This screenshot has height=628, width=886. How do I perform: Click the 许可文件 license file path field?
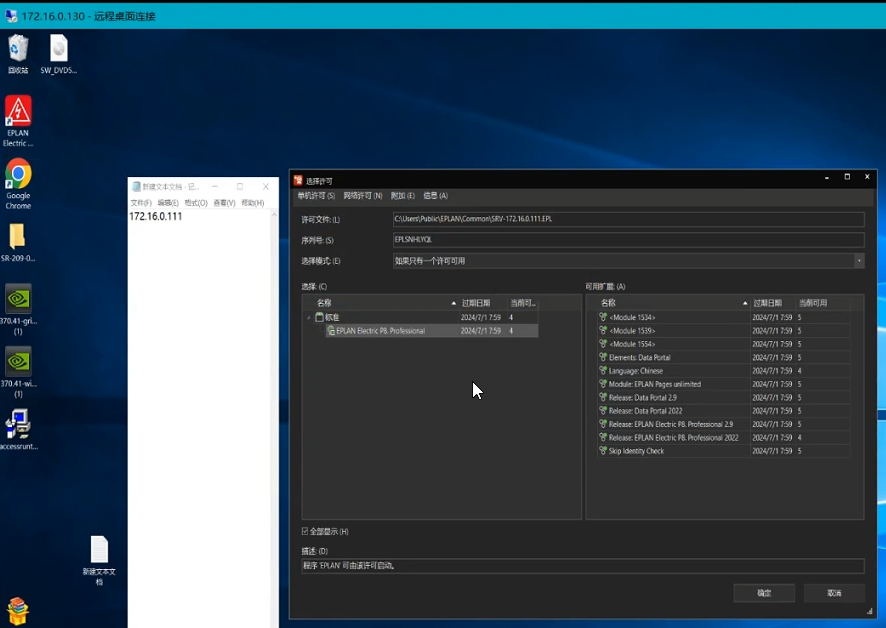point(627,219)
